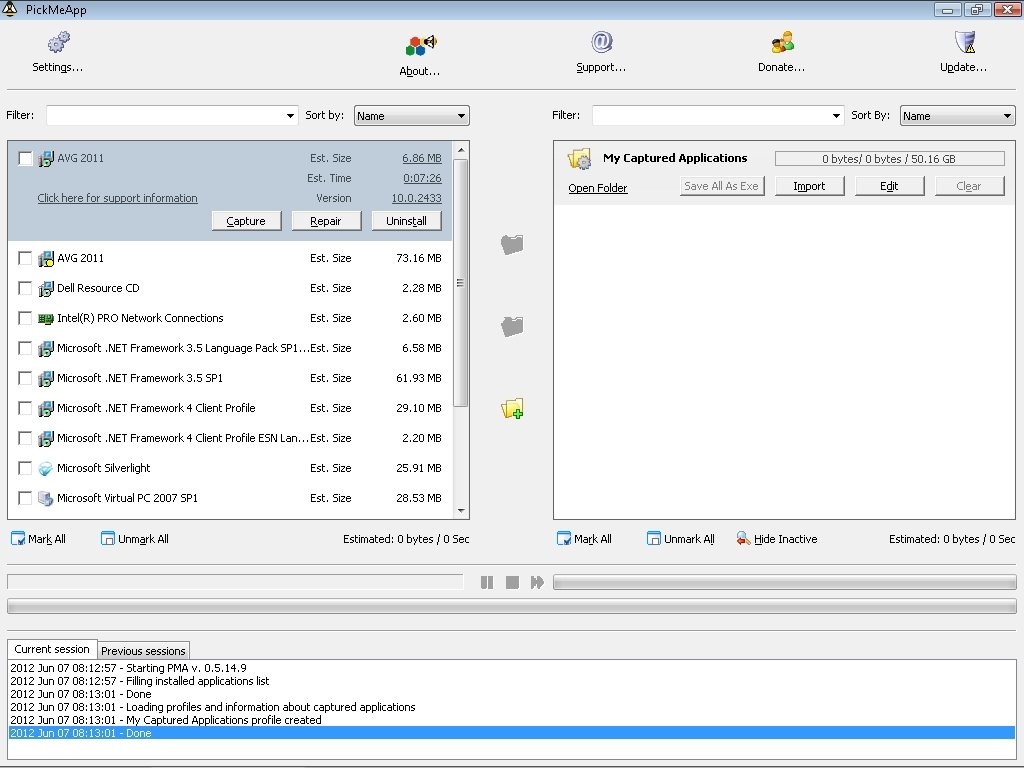Switch to Previous sessions tab
1024x768 pixels.
point(144,650)
